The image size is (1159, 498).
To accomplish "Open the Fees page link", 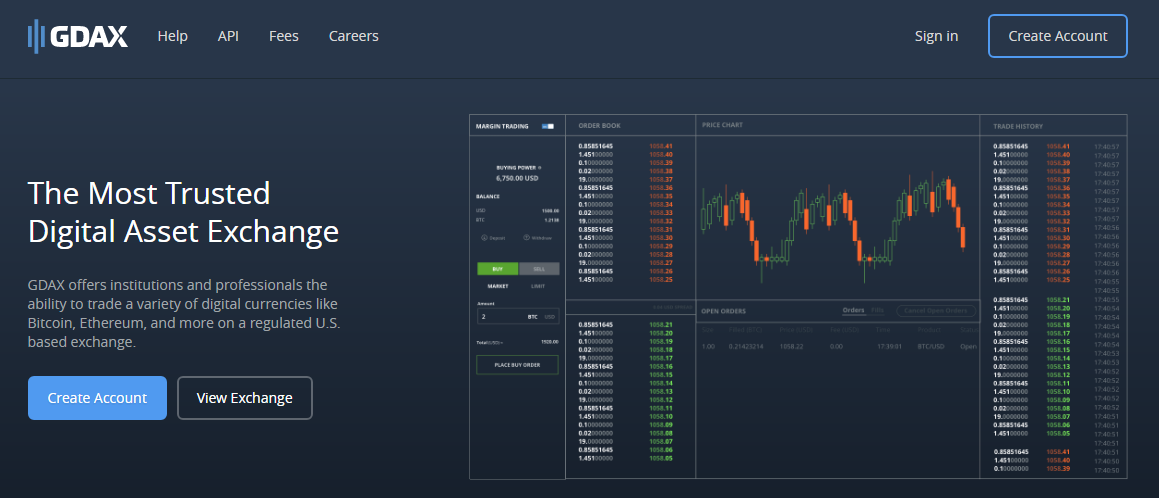I will [x=283, y=36].
